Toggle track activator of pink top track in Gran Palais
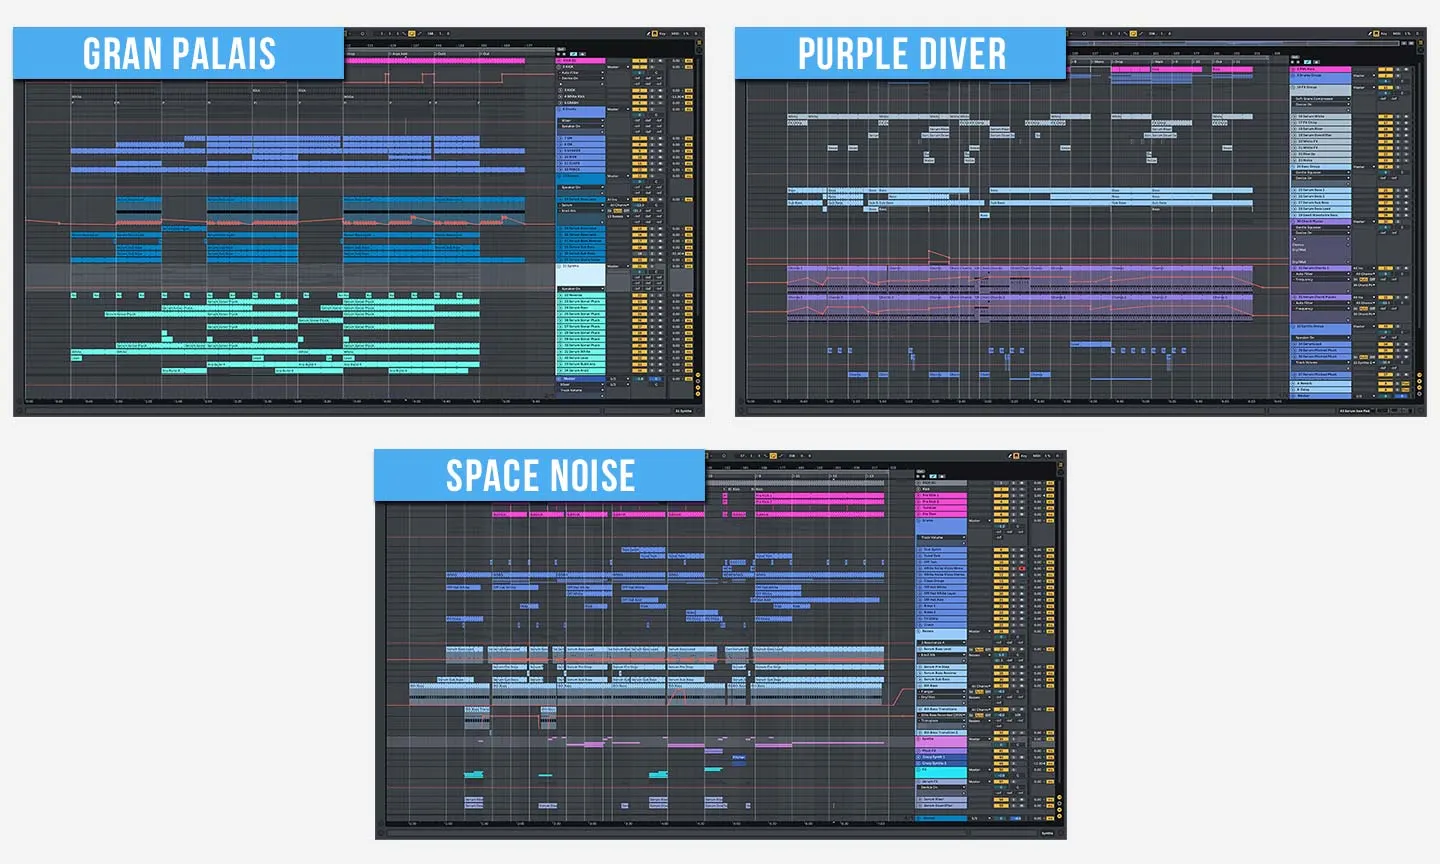 [638, 61]
